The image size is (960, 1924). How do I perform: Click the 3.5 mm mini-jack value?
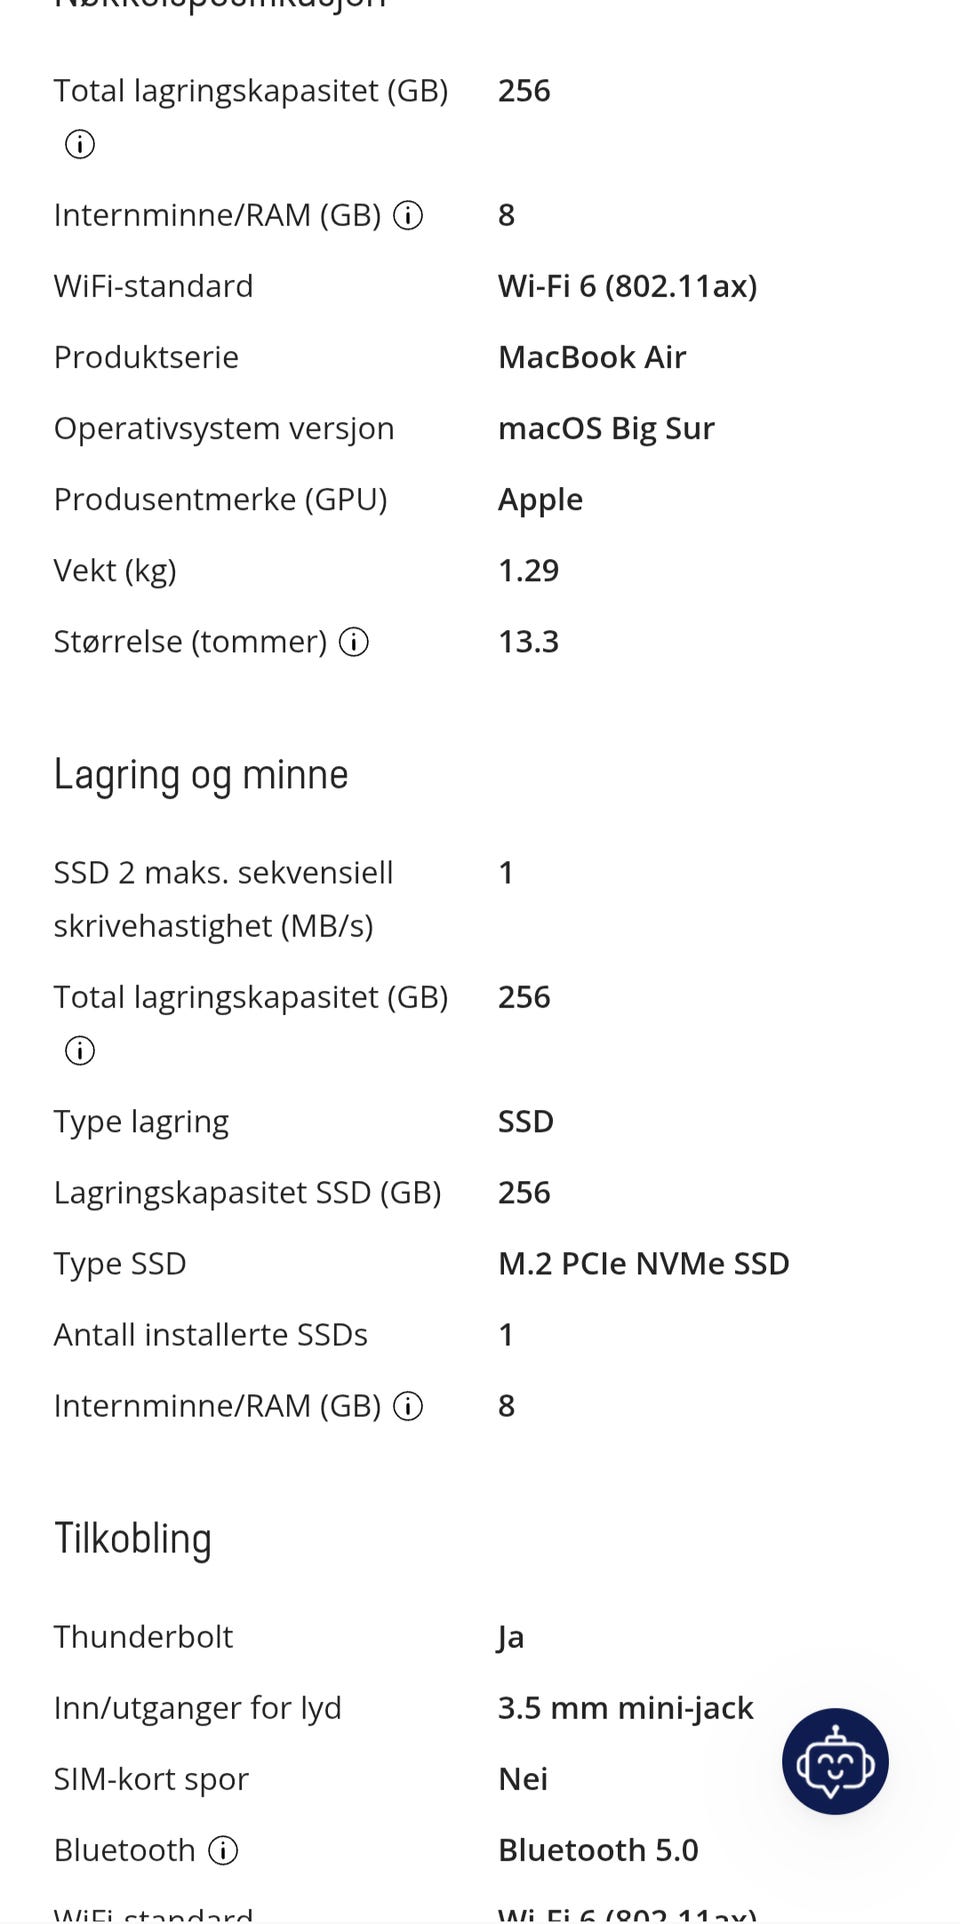pos(626,1708)
